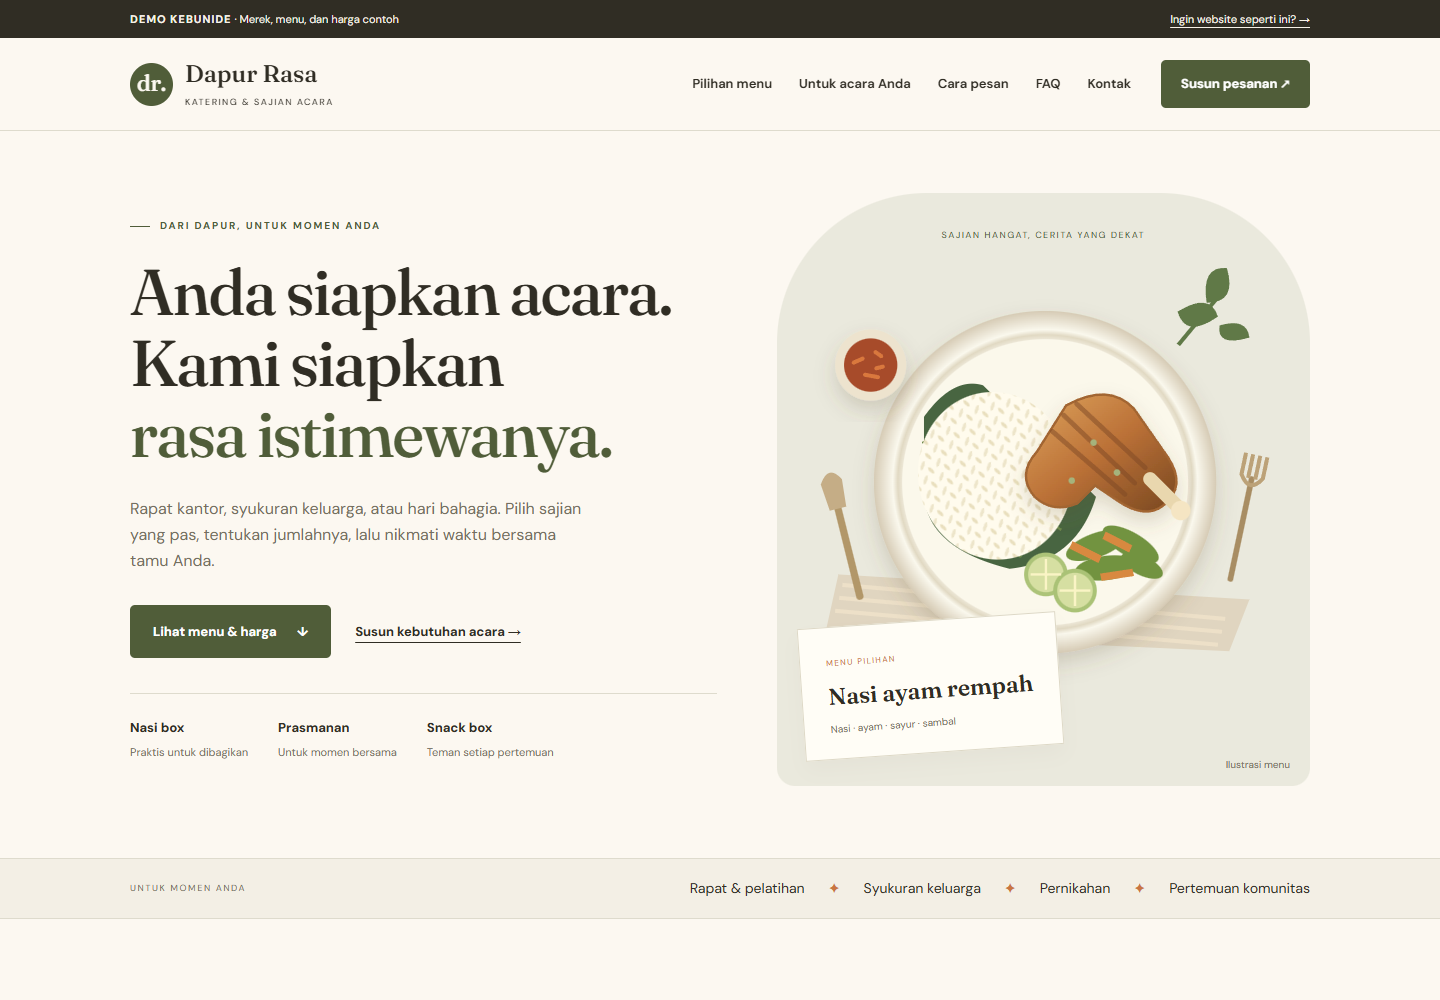This screenshot has width=1440, height=1000.
Task: Click 'Rapat & pelatihan' in the strip
Action: point(747,888)
